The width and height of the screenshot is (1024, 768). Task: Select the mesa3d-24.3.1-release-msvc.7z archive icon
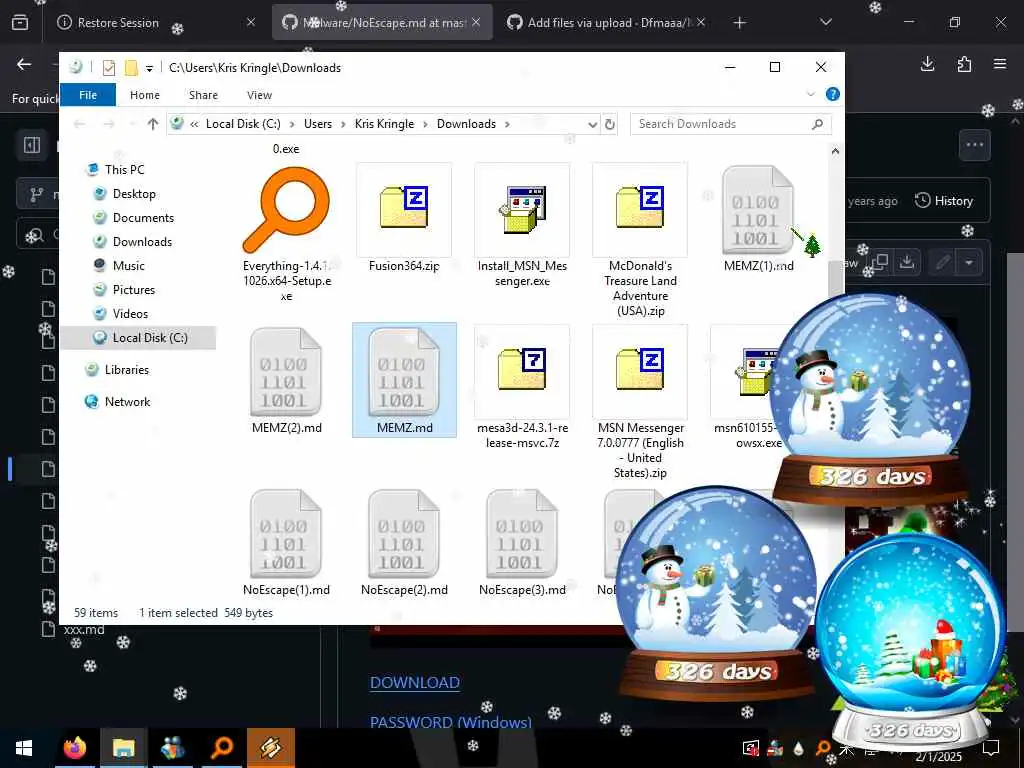(x=522, y=372)
